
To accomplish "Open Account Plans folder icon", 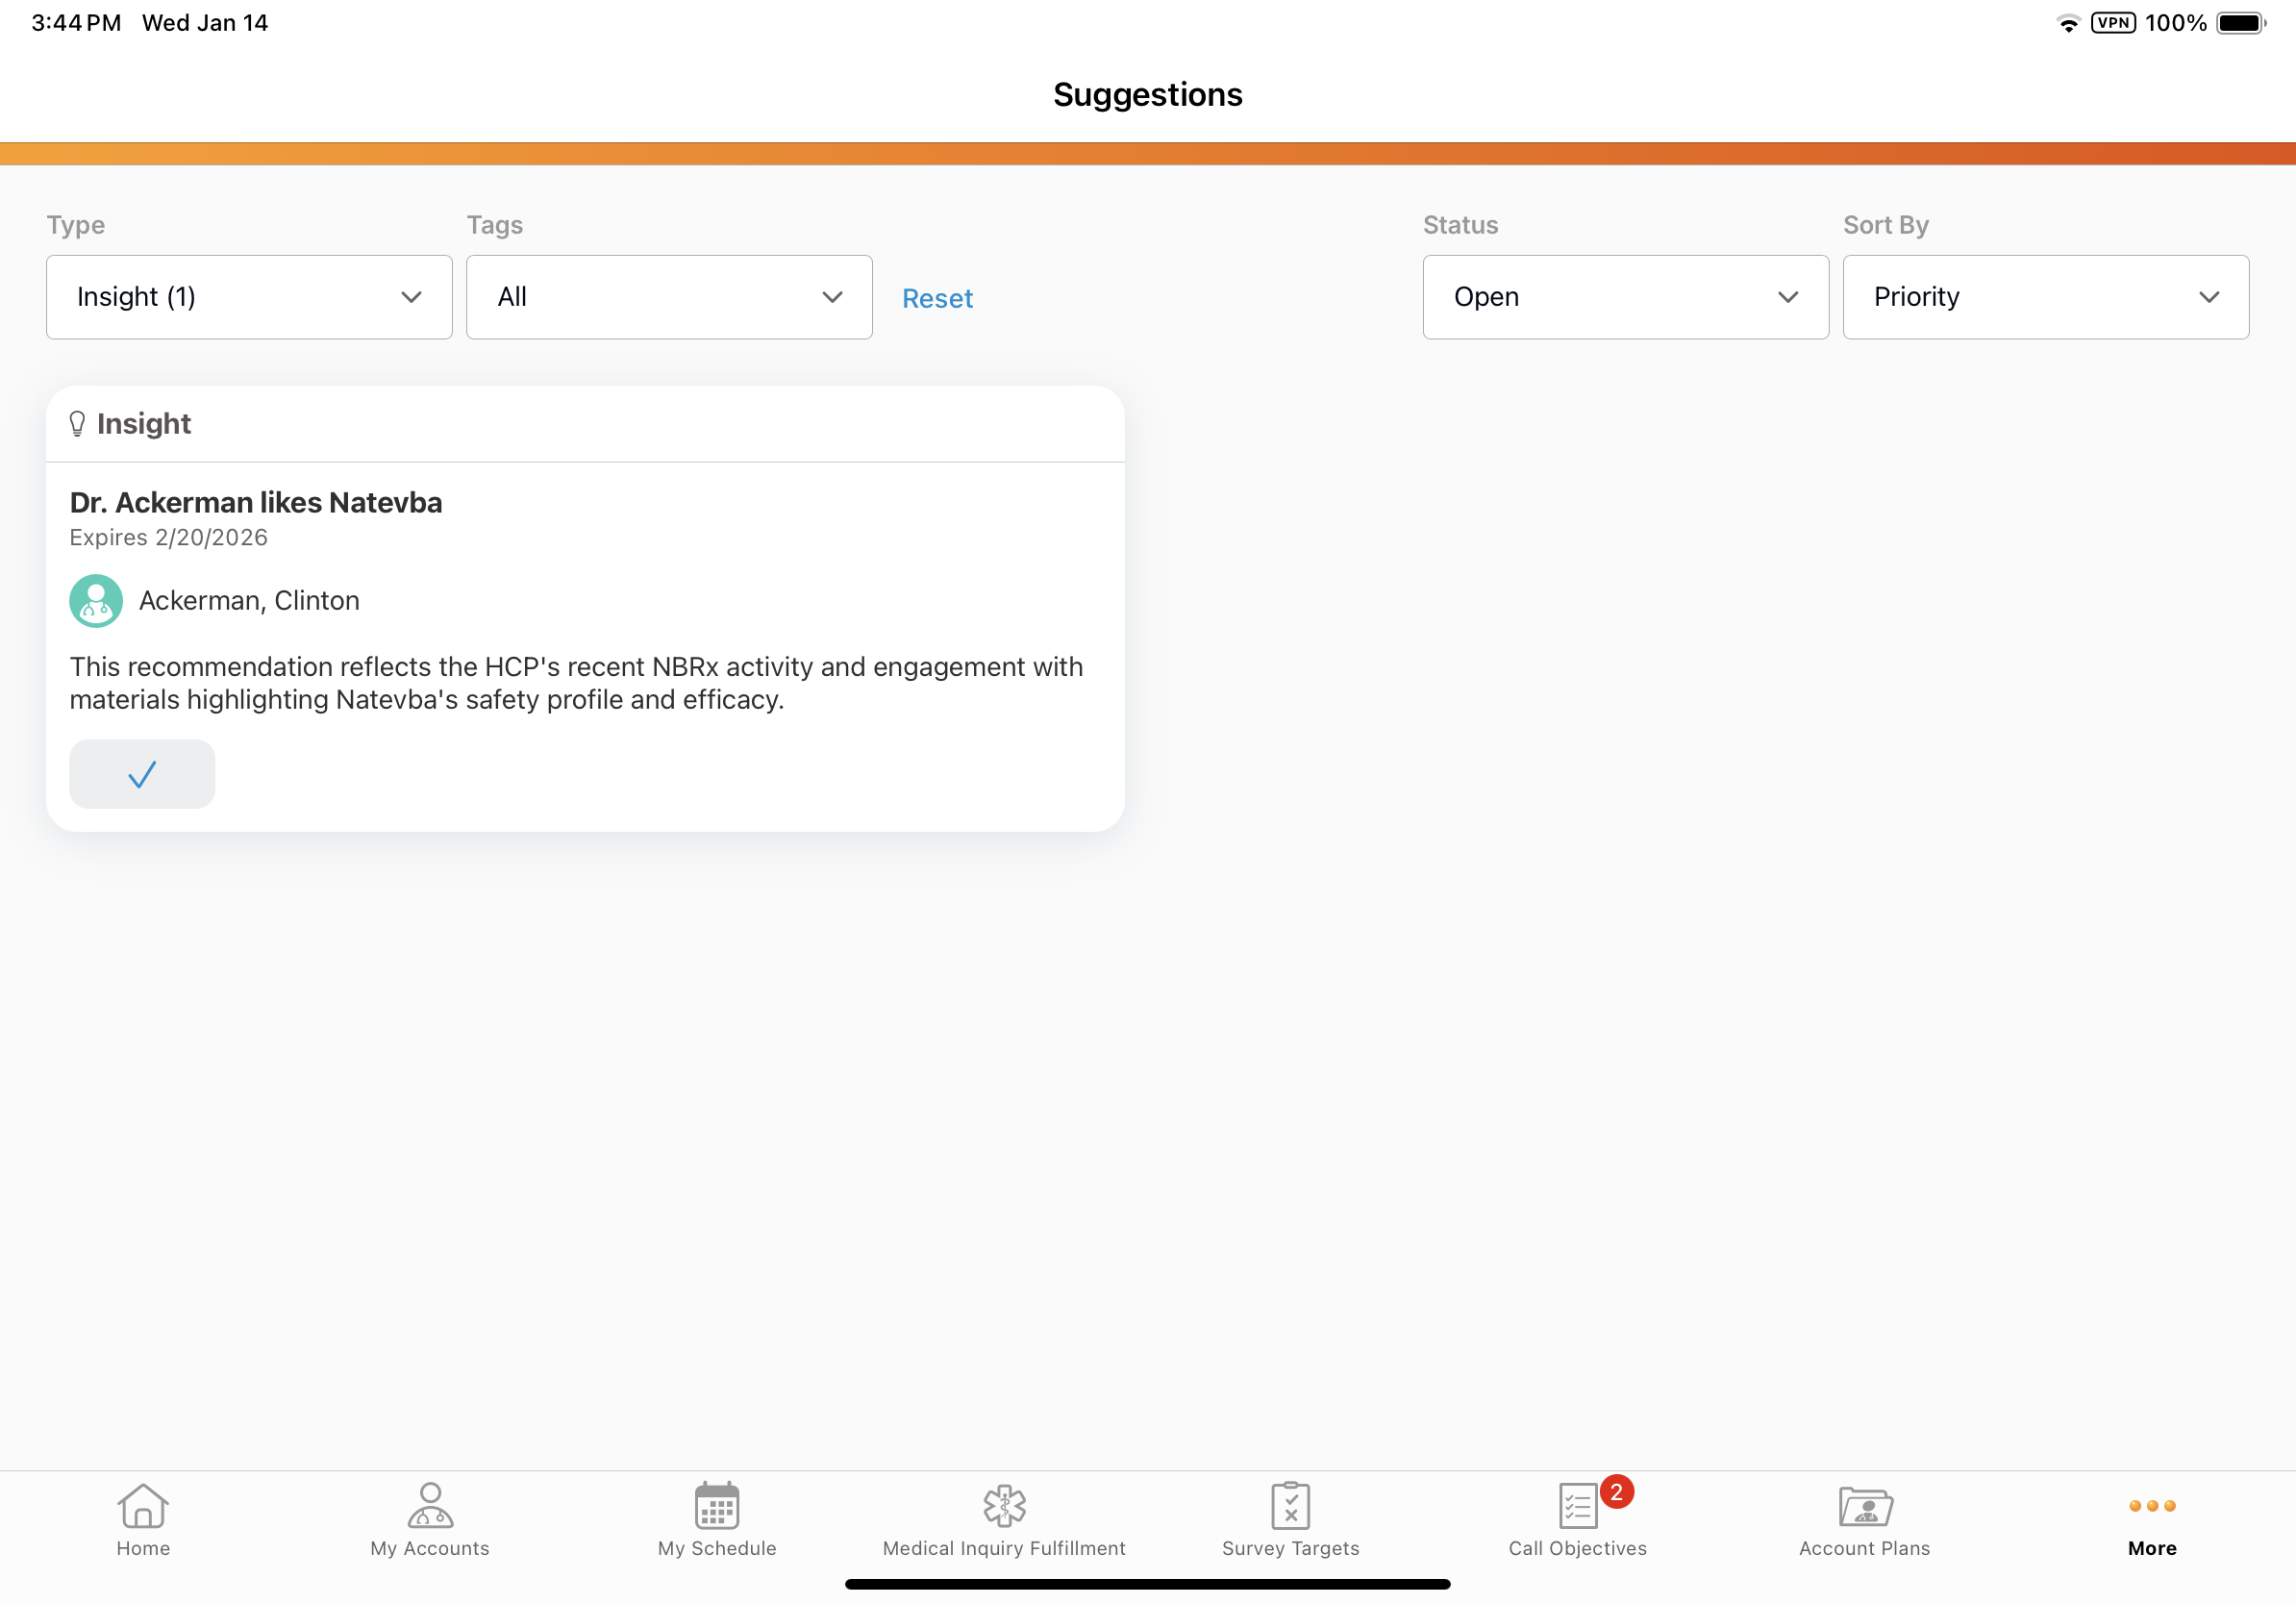I will (x=1864, y=1505).
